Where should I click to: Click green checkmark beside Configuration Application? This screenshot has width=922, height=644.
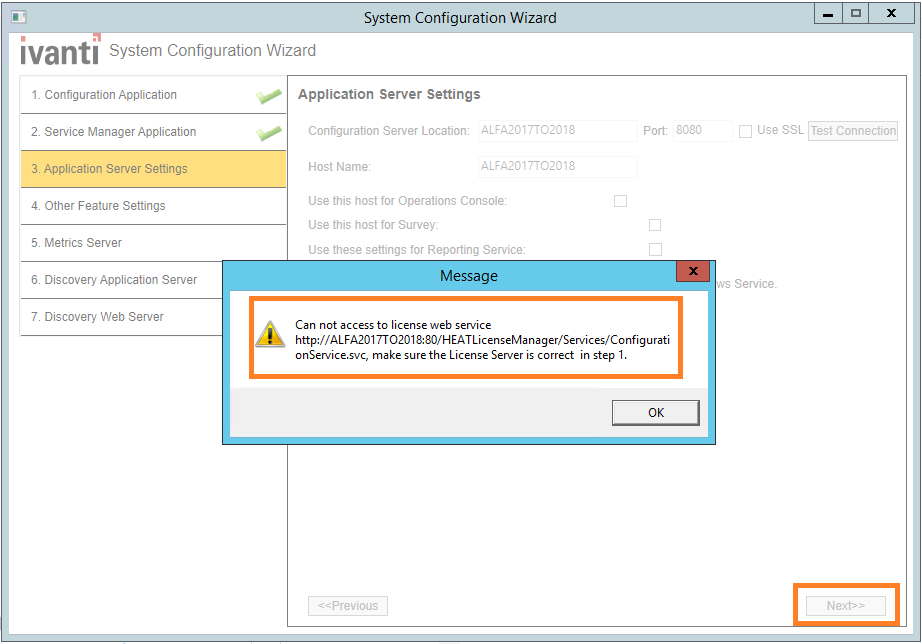tap(268, 96)
